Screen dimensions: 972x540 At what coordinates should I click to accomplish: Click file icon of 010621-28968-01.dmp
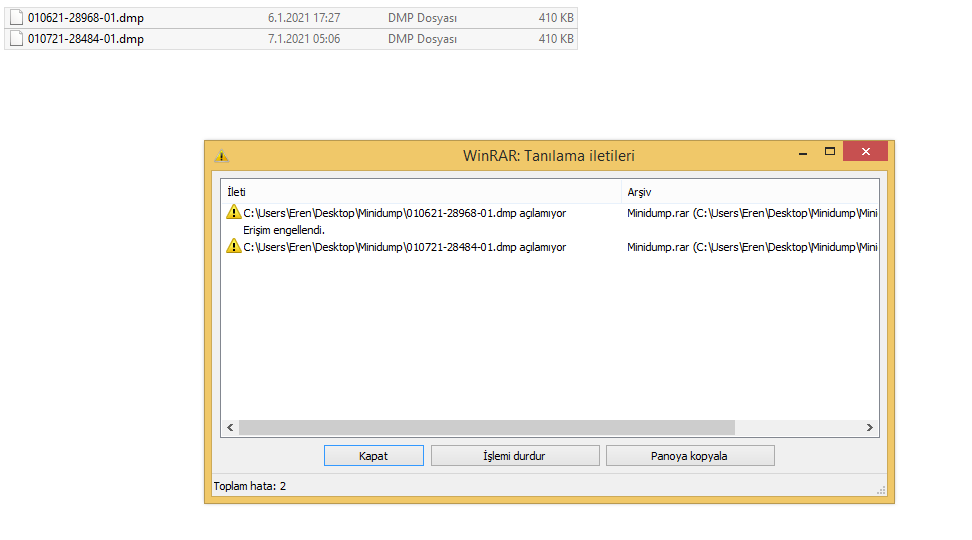(17, 18)
